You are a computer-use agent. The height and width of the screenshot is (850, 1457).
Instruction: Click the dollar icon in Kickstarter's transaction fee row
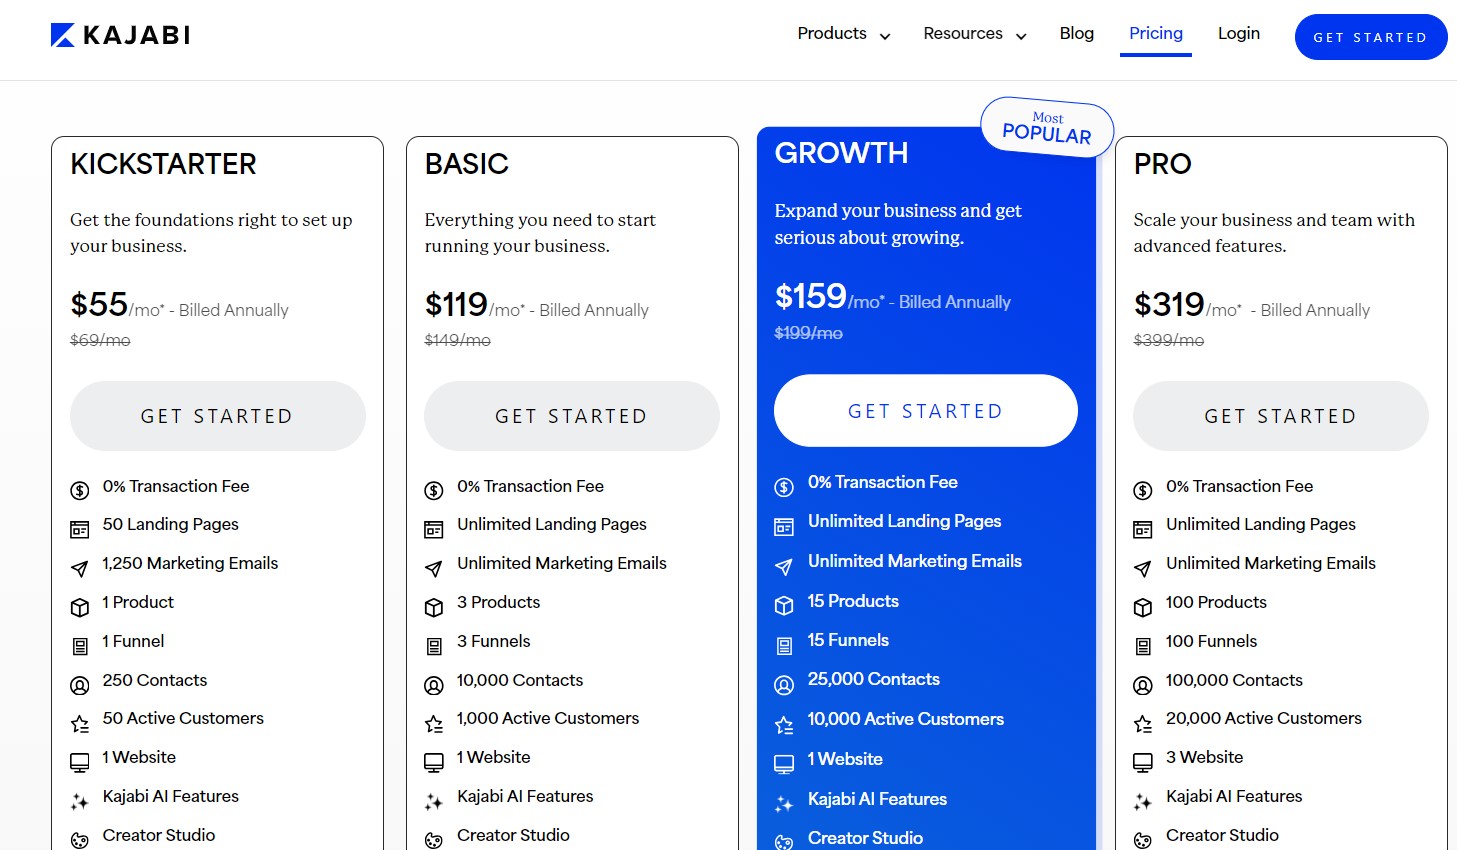click(80, 490)
